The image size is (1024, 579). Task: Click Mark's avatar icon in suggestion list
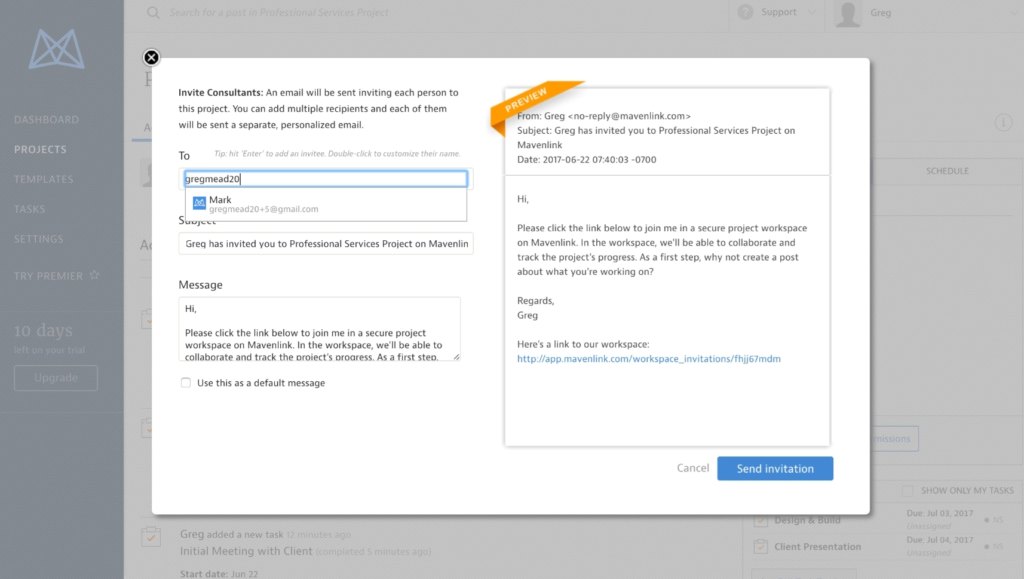click(199, 203)
